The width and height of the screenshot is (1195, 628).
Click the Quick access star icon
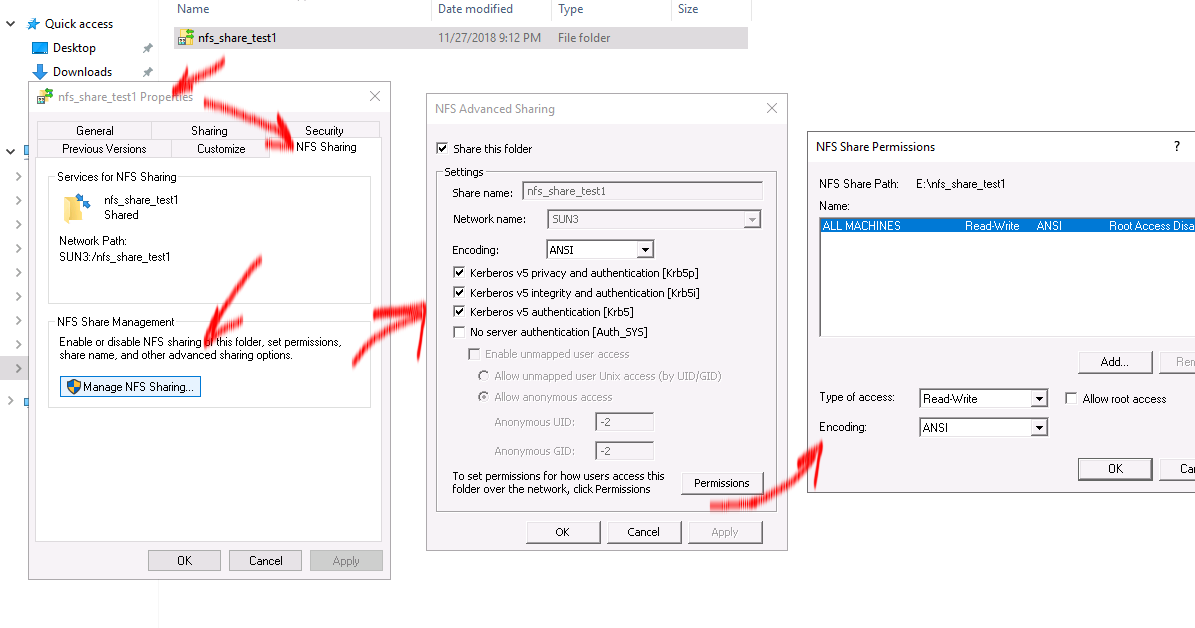34,23
